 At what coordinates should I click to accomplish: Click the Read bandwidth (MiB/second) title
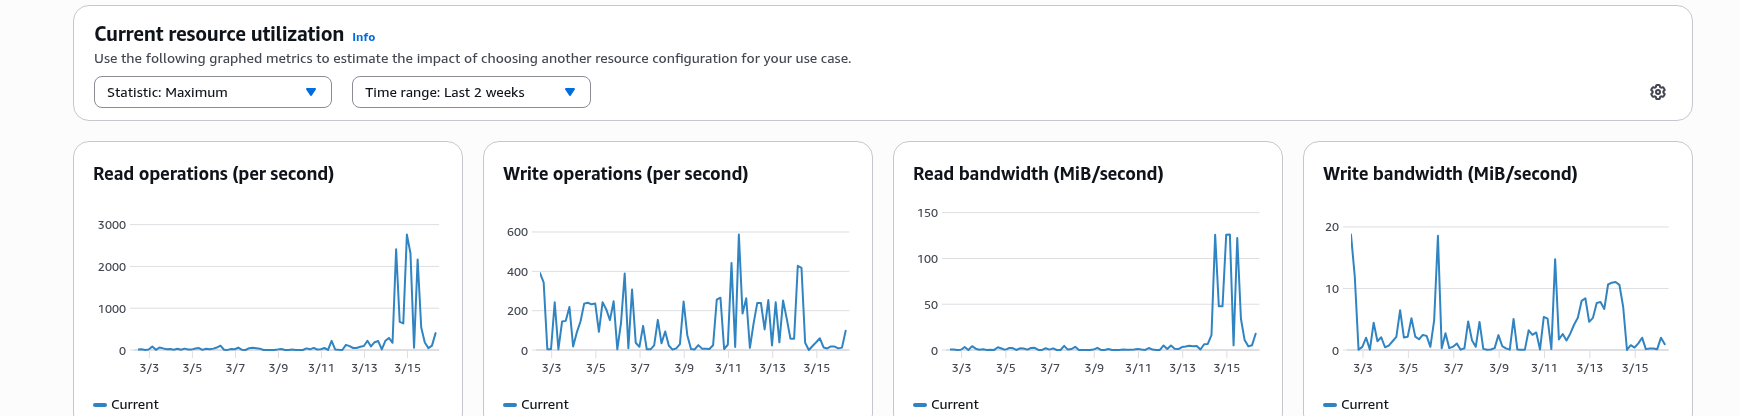pyautogui.click(x=1038, y=174)
